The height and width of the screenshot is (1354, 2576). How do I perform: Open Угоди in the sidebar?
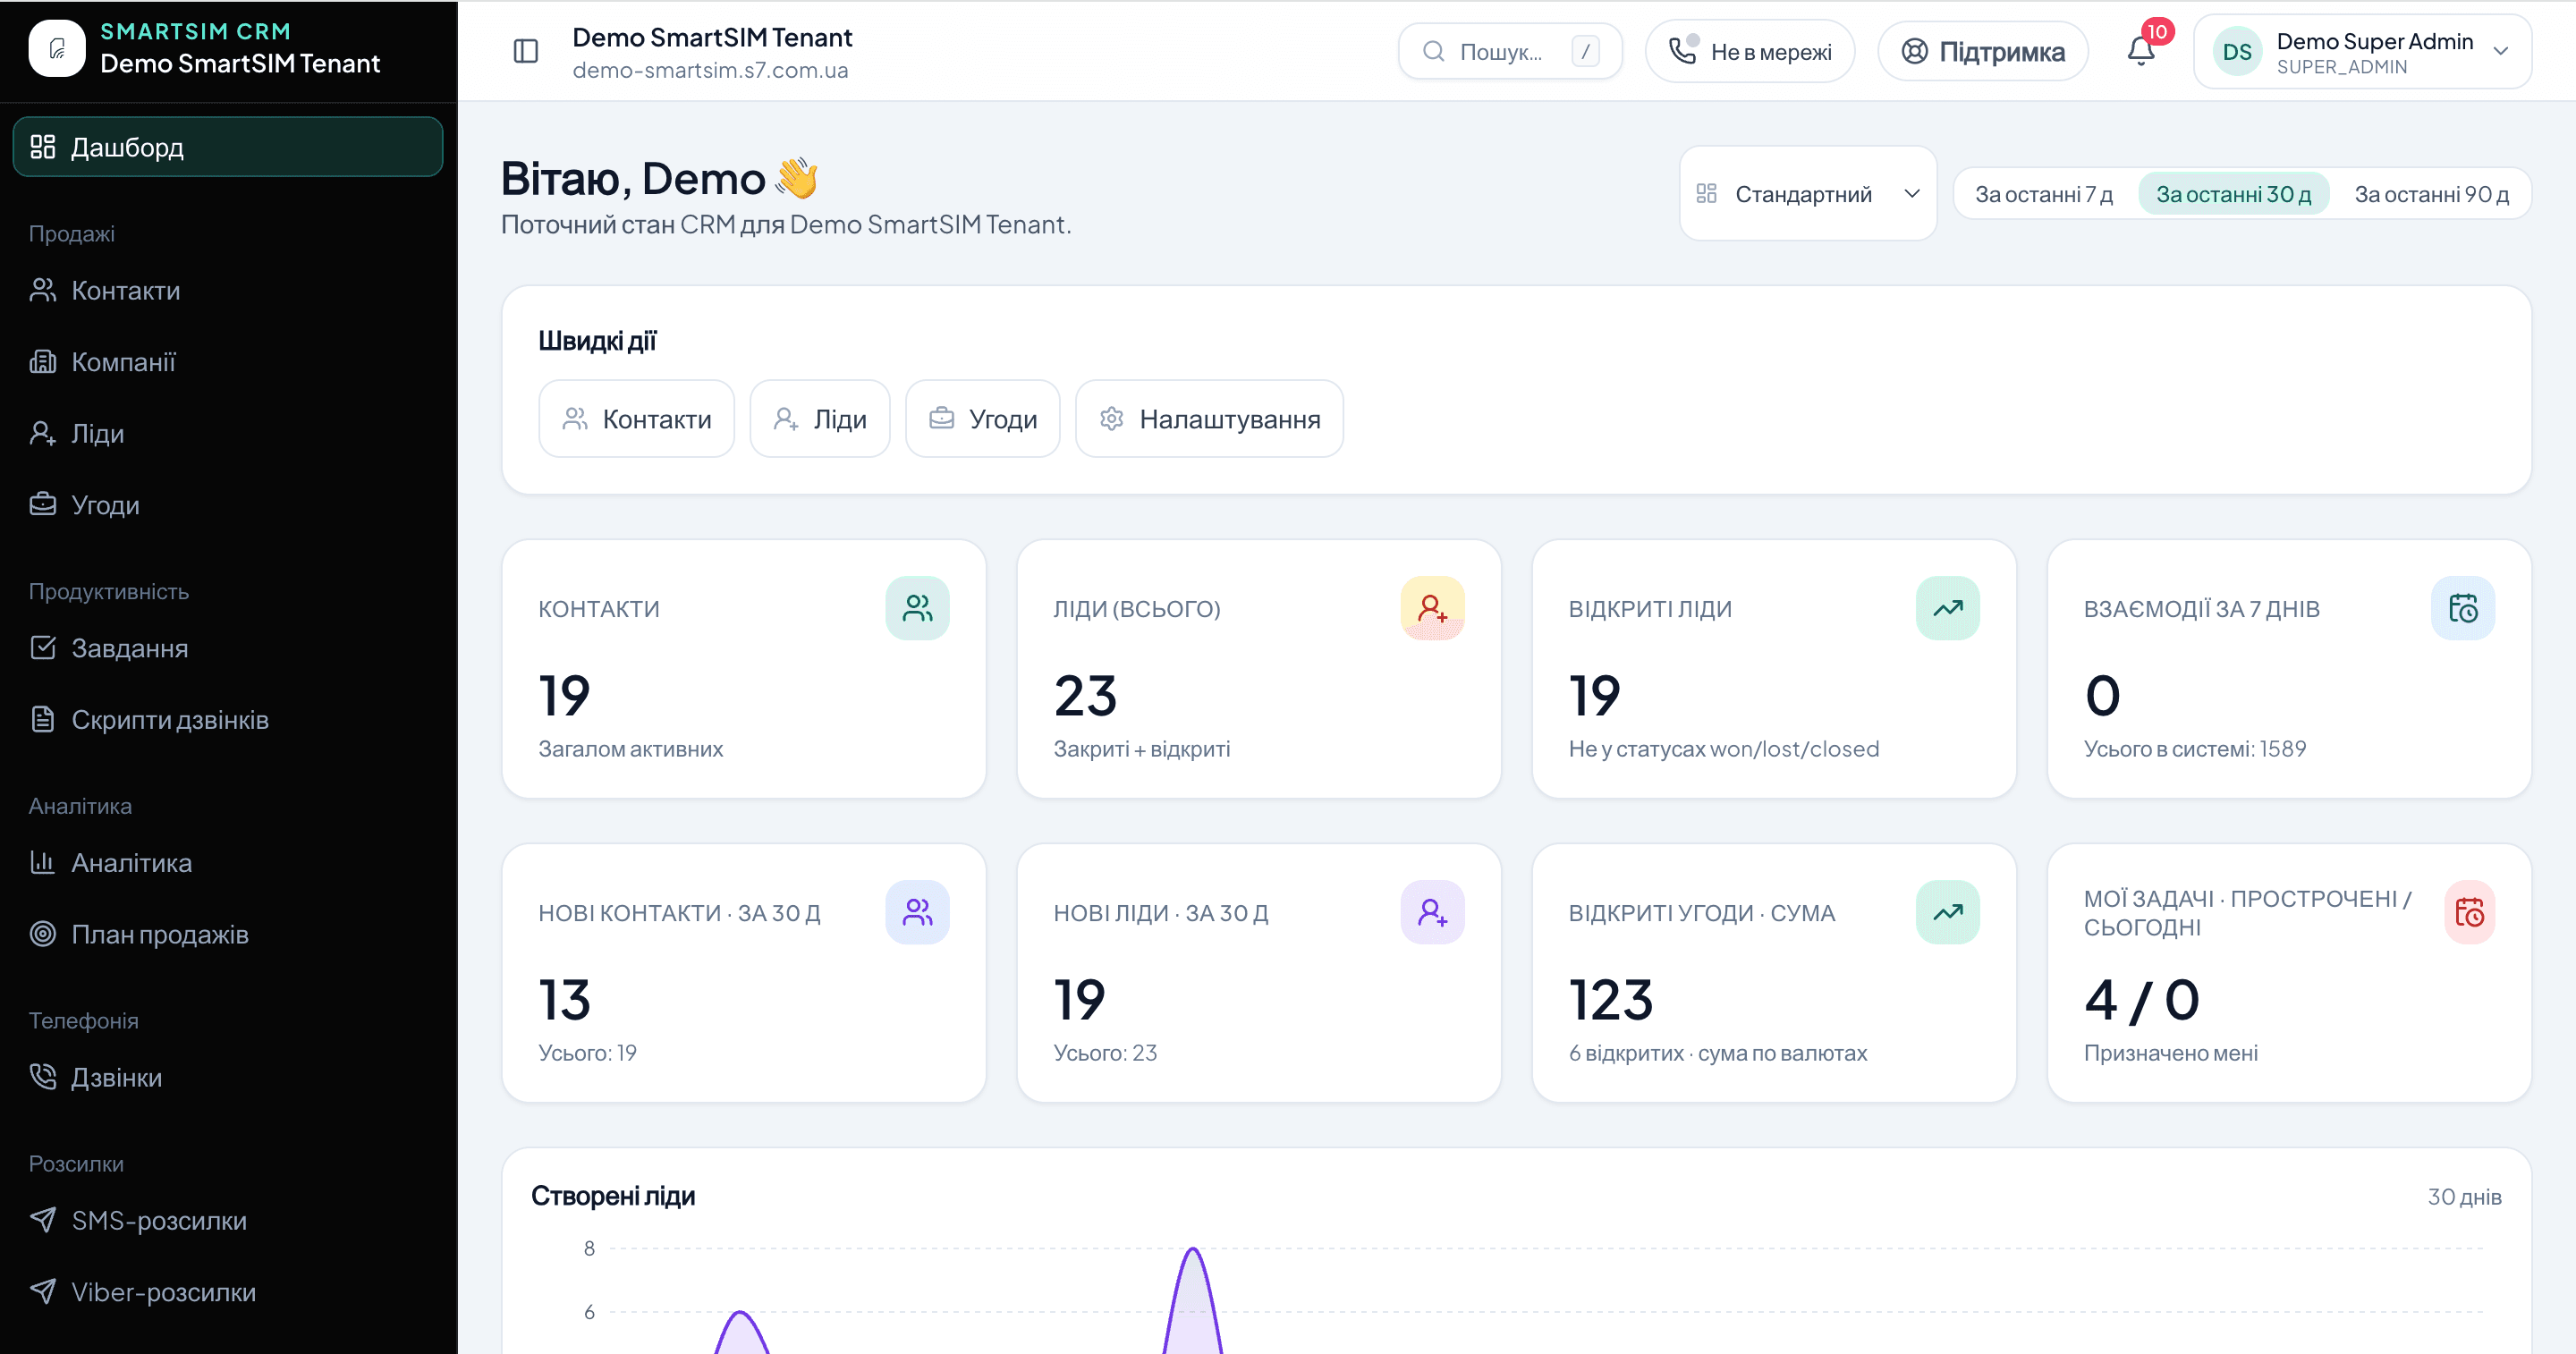click(x=228, y=505)
